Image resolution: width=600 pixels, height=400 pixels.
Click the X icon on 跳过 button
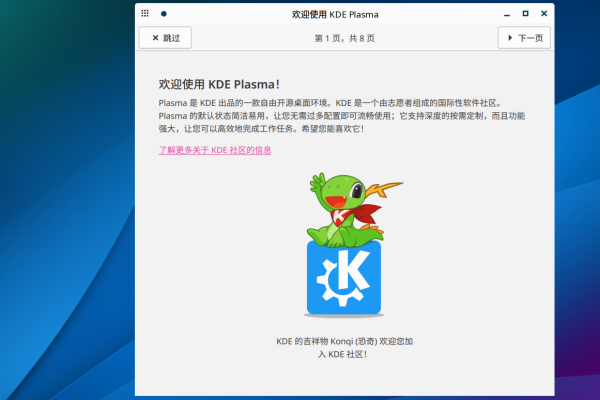[x=154, y=38]
